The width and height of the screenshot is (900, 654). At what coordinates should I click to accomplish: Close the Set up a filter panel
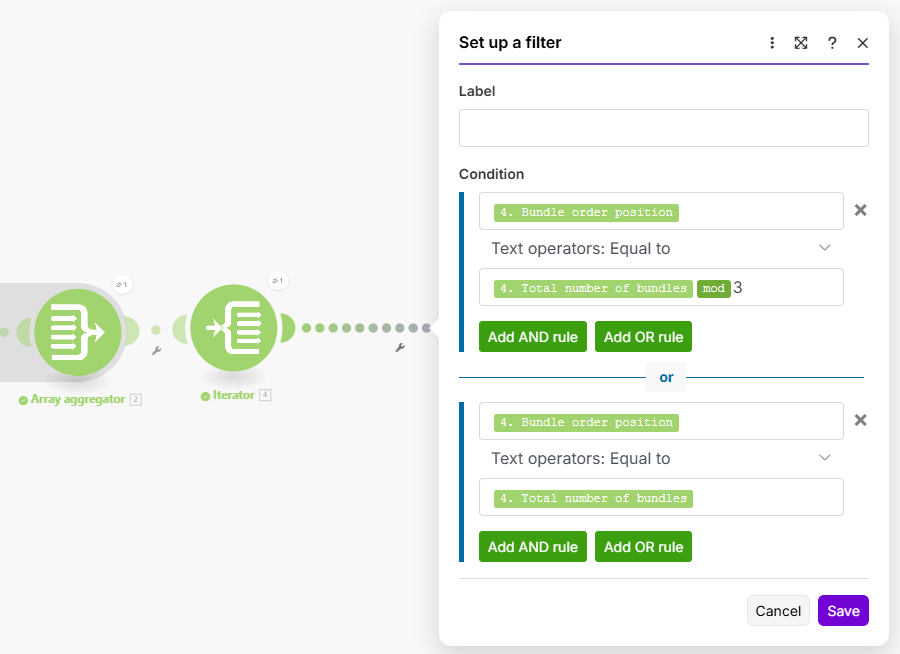click(x=863, y=43)
